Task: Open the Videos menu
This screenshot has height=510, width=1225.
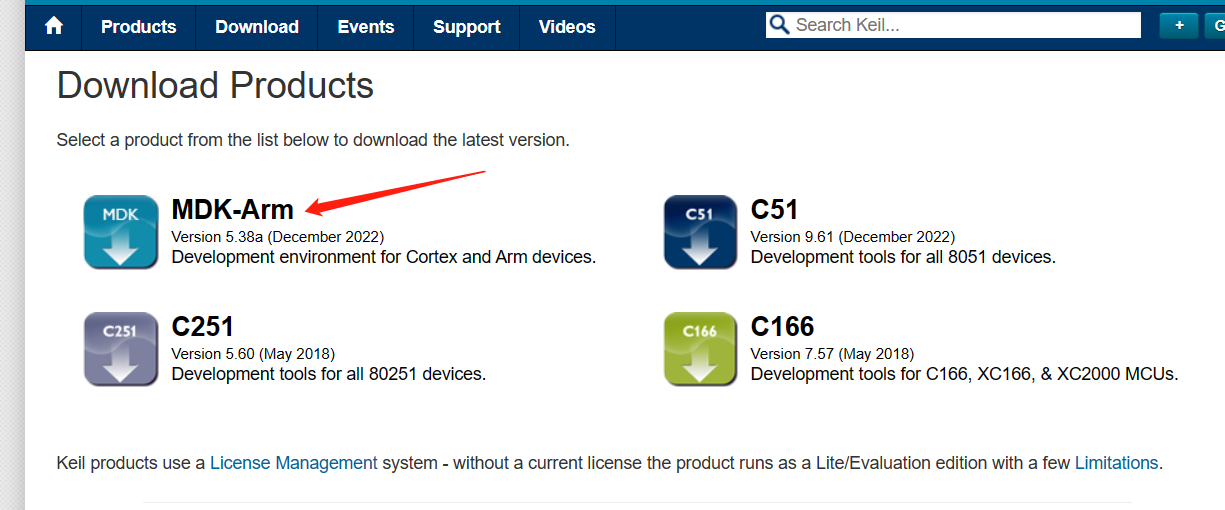Action: 567,27
